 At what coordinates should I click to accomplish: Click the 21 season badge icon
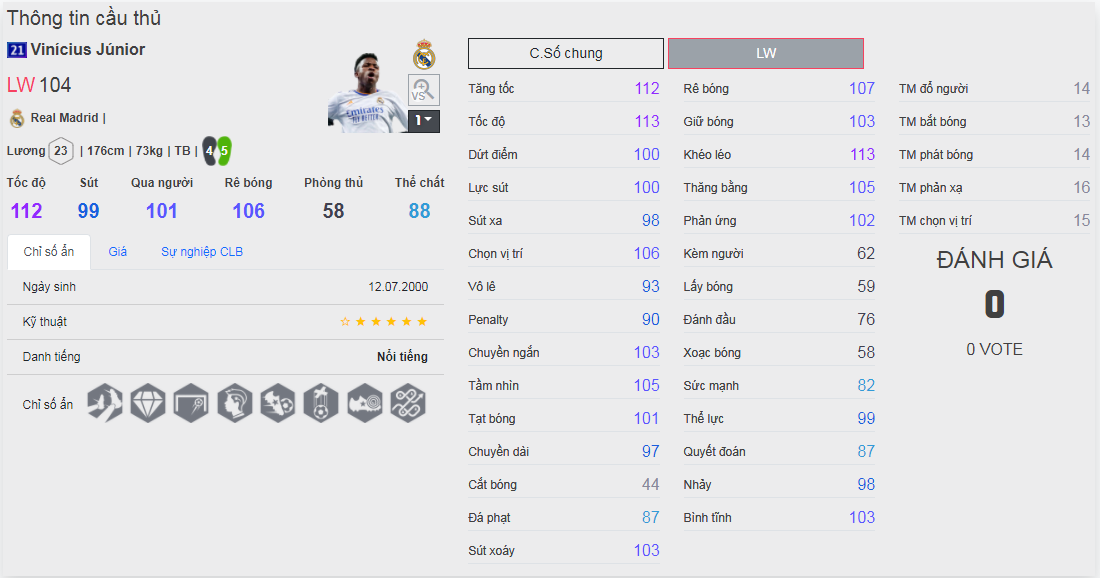17,50
